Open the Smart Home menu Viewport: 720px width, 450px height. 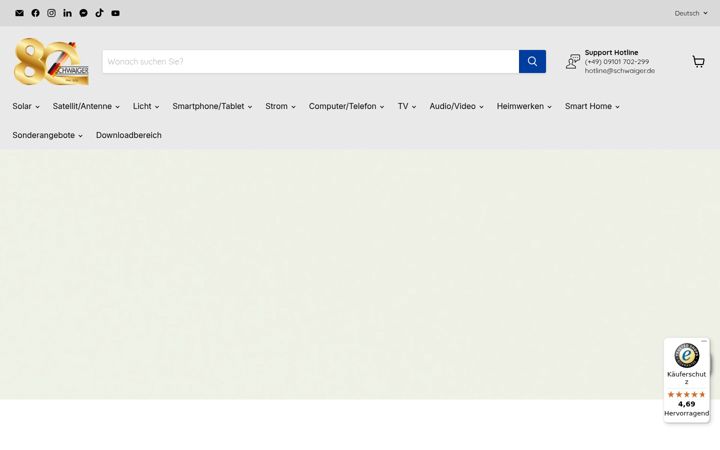[592, 106]
